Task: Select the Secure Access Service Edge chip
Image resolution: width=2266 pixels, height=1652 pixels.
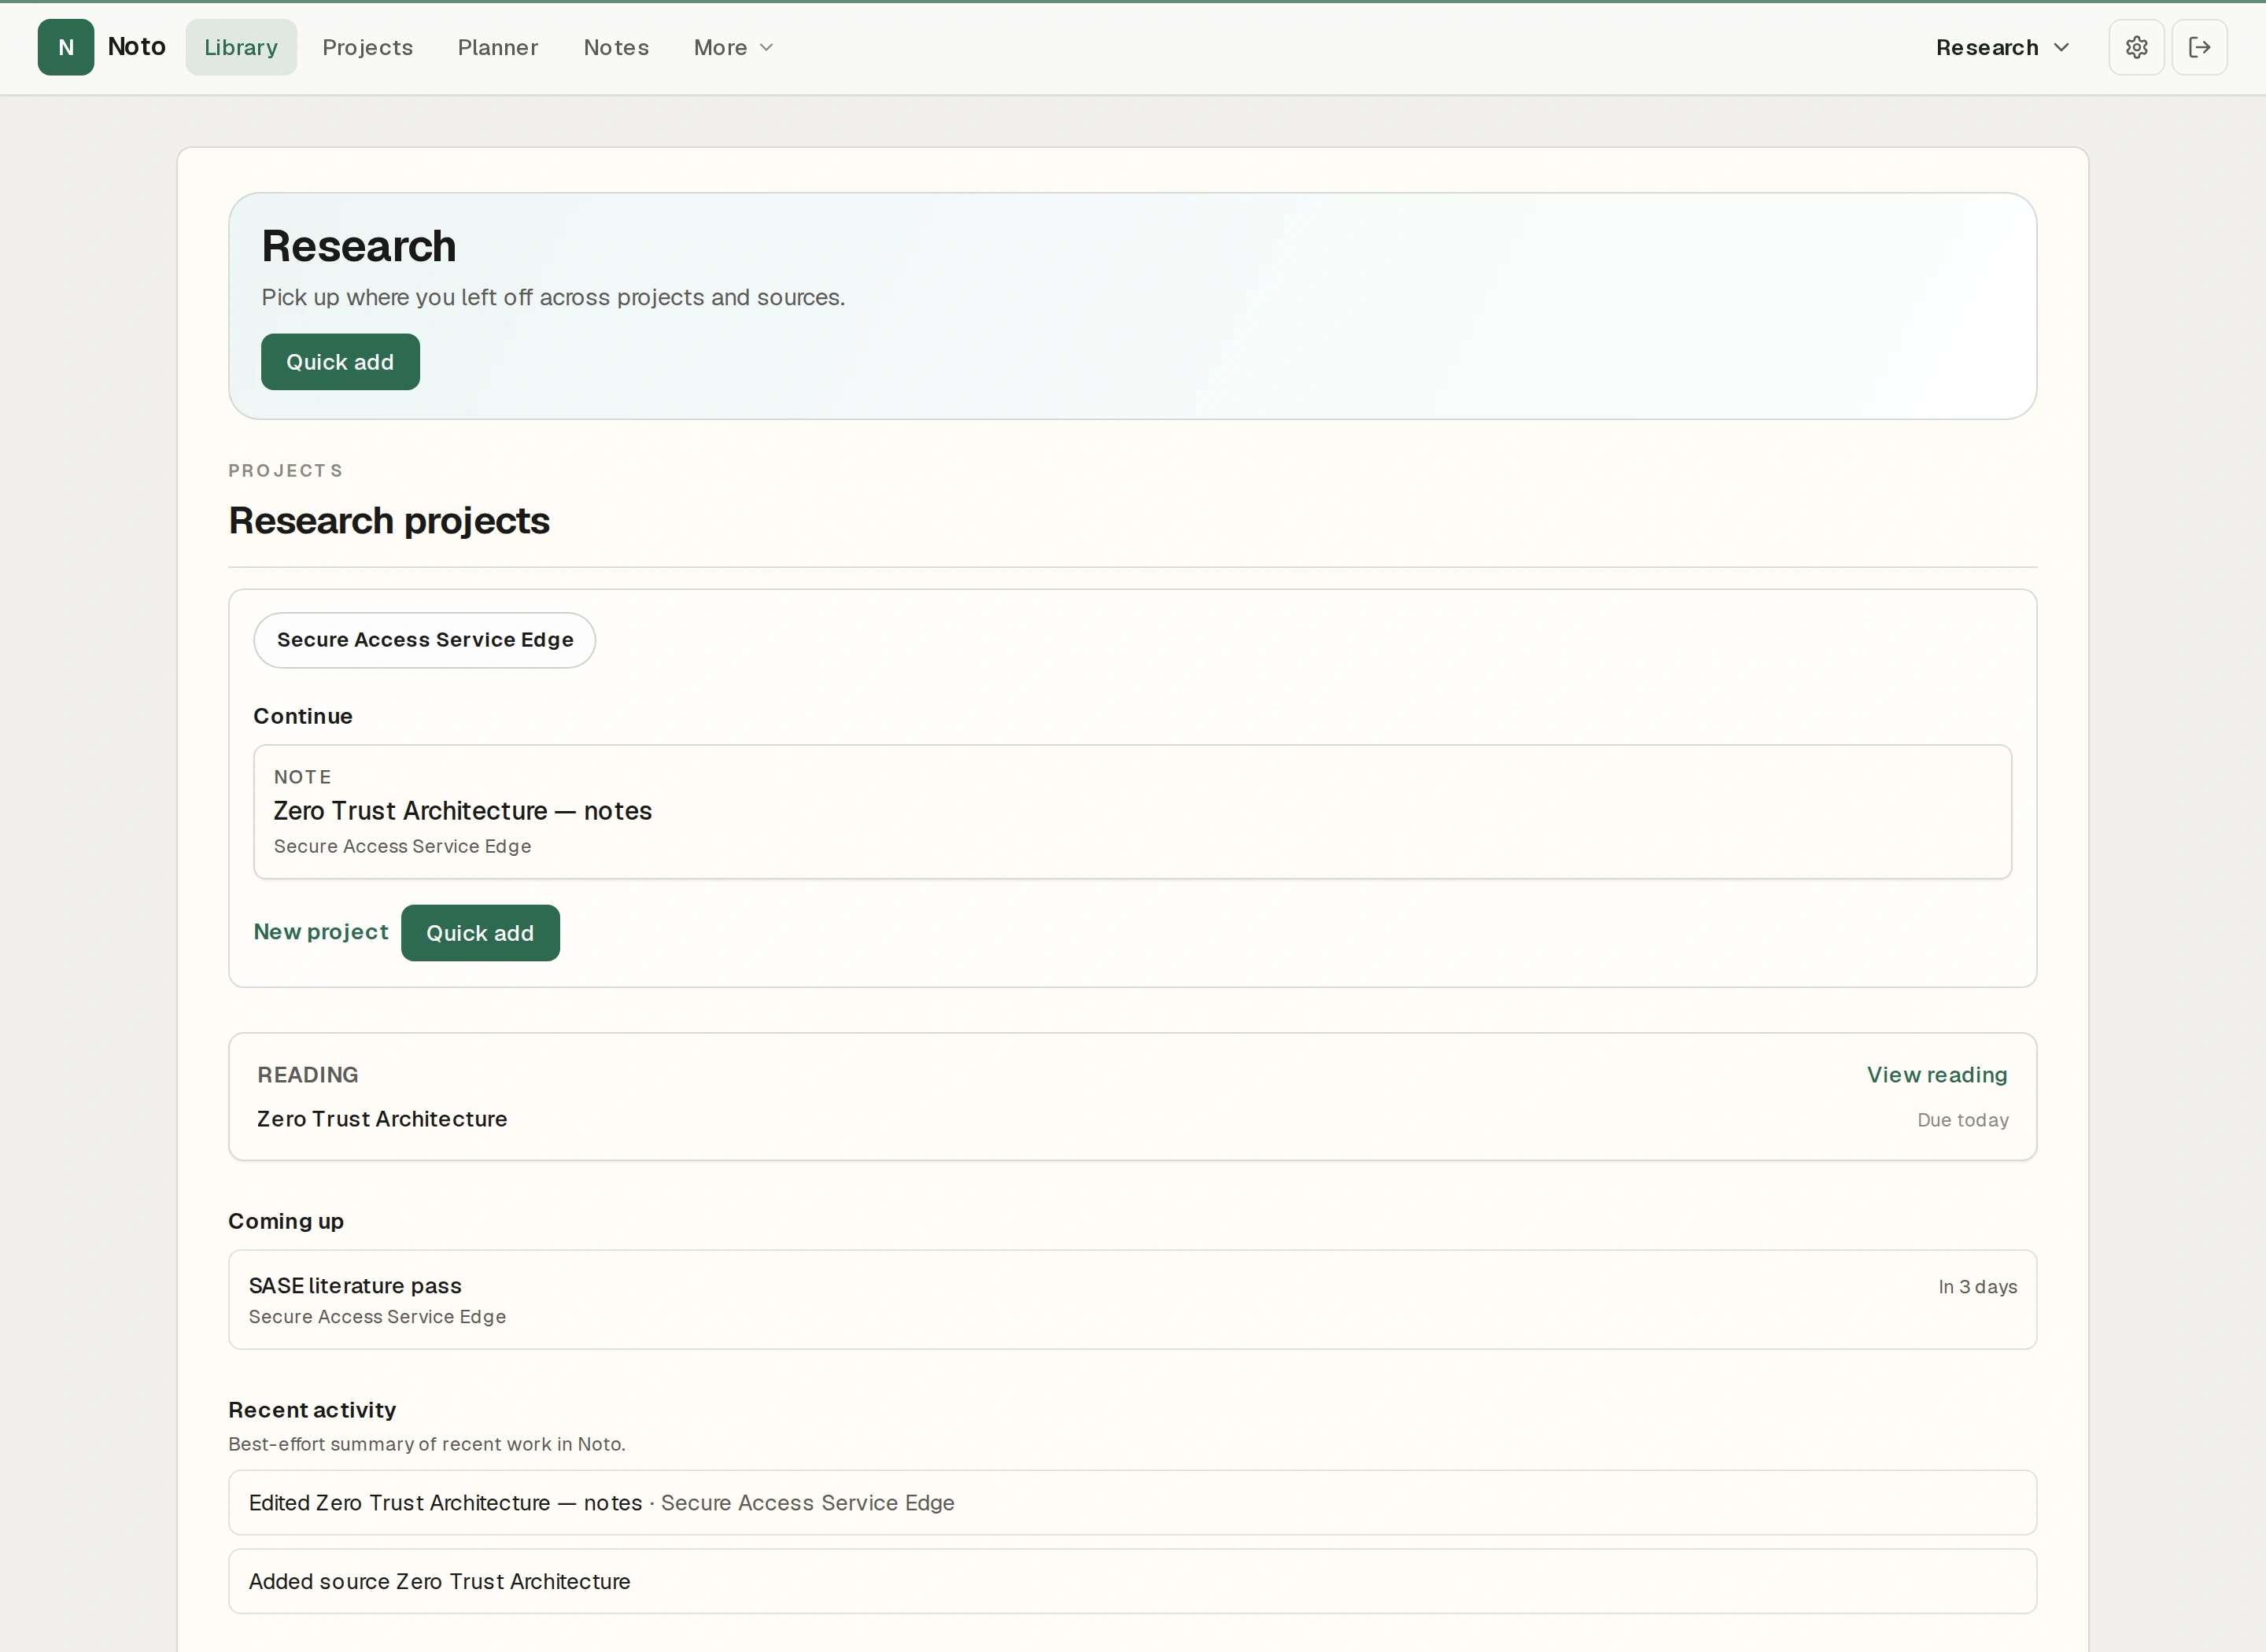Action: click(425, 640)
